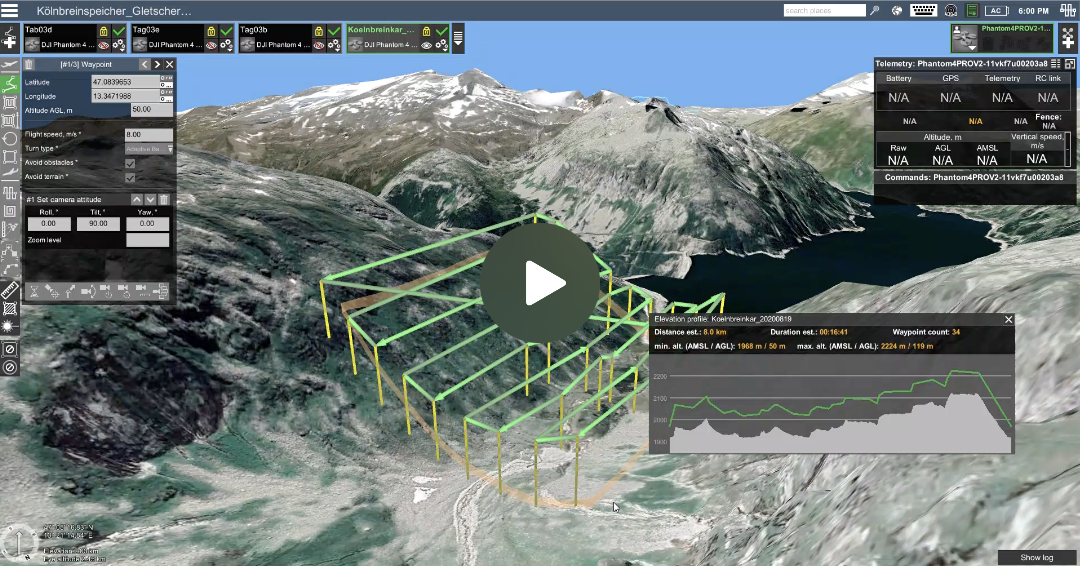Image resolution: width=1080 pixels, height=568 pixels.
Task: Click the Show log button
Action: [1036, 557]
